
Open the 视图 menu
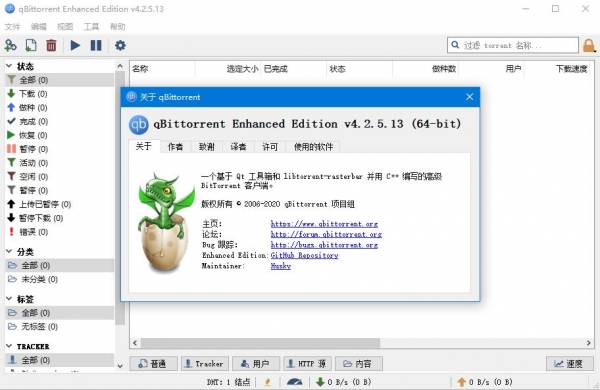coord(65,26)
